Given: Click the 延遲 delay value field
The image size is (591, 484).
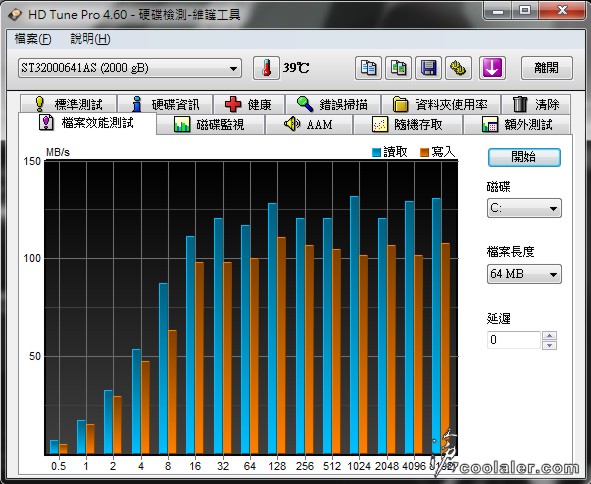Looking at the screenshot, I should 514,340.
